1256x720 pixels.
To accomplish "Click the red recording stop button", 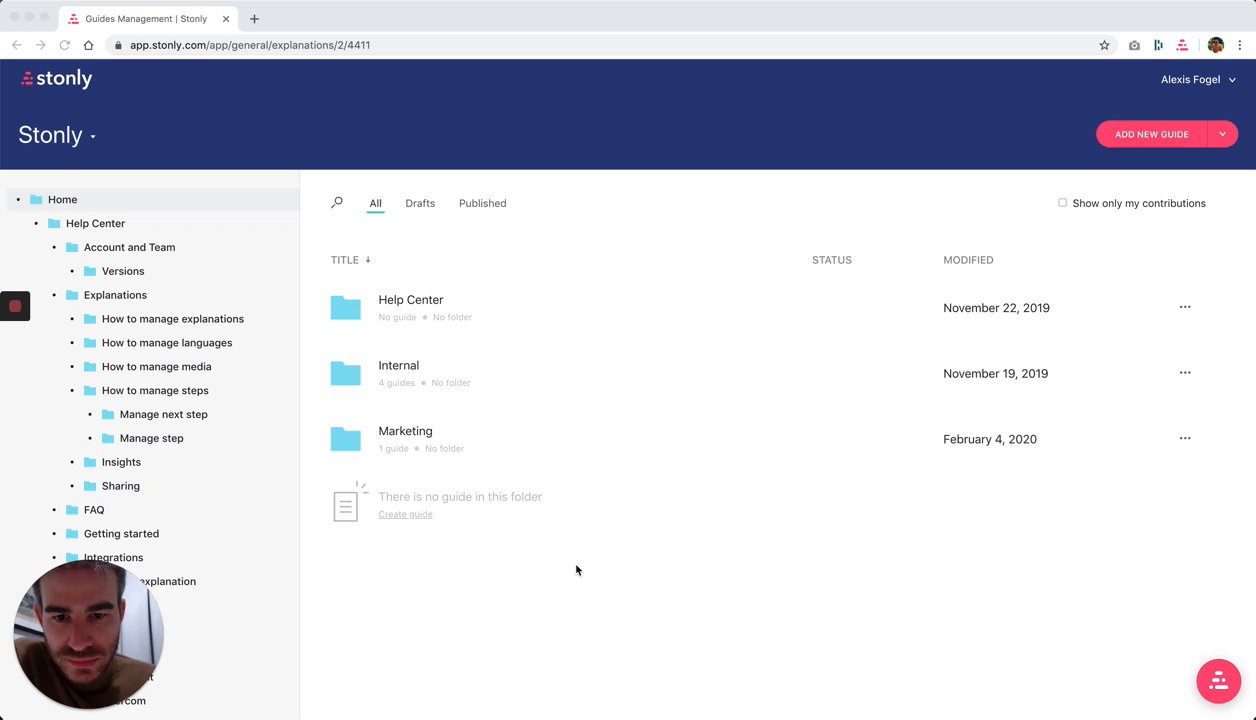I will [x=15, y=306].
